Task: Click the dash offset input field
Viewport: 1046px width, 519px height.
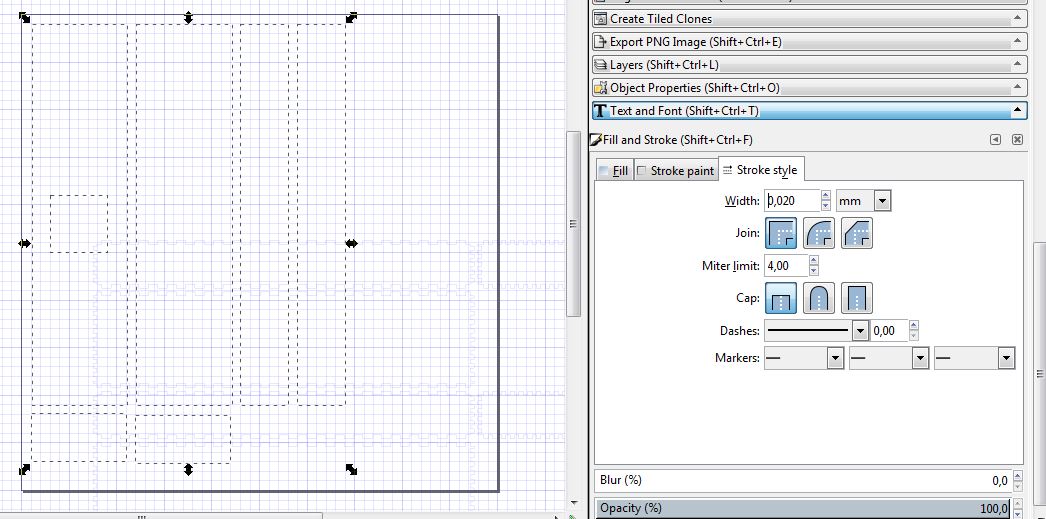Action: tap(890, 330)
